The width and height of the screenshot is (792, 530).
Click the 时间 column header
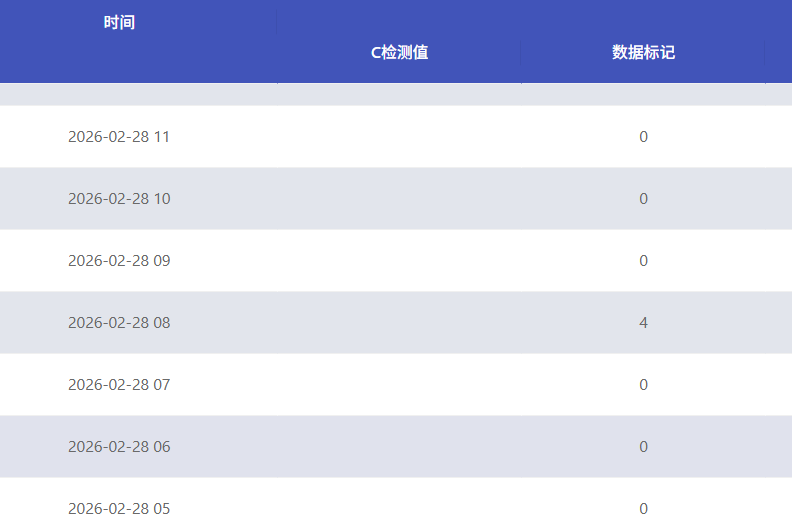coord(119,23)
